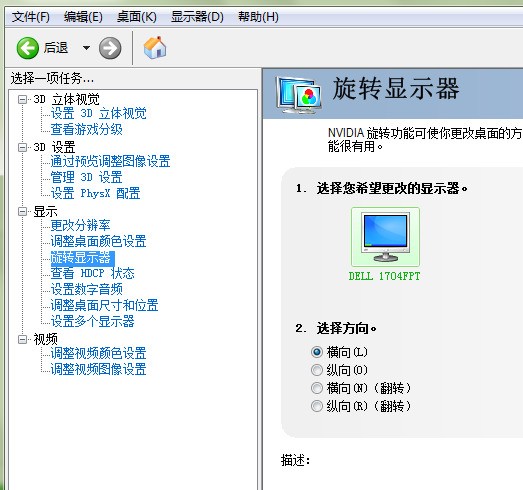Collapse the 显示 tree node
523x490 pixels.
pos(22,211)
